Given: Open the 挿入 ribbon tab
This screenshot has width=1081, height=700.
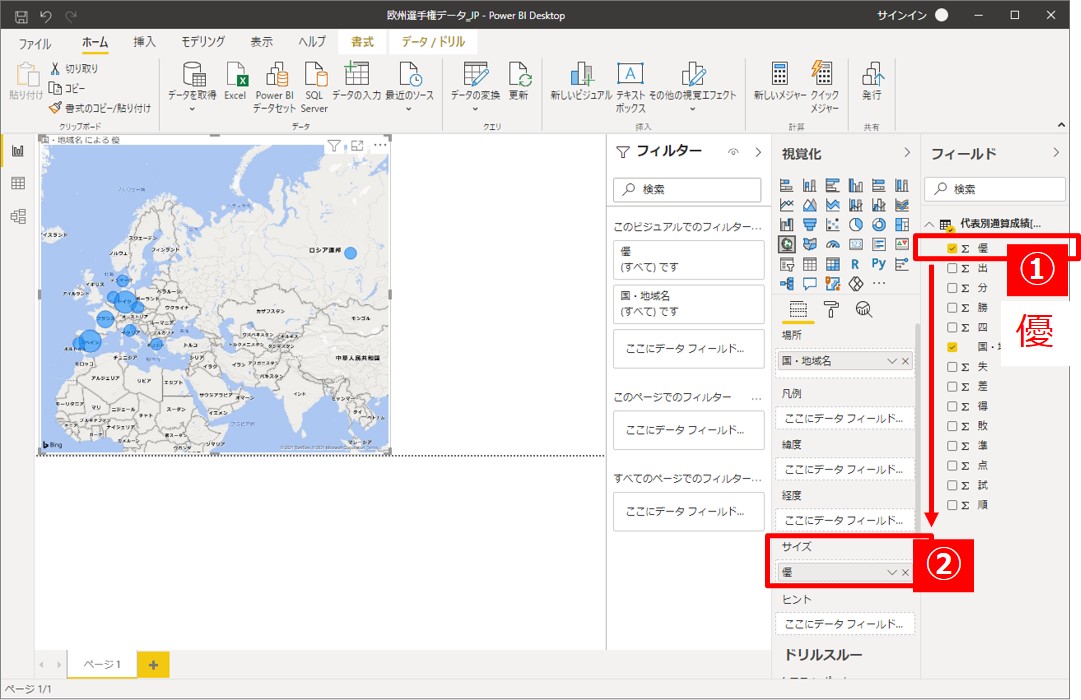Looking at the screenshot, I should click(x=145, y=42).
